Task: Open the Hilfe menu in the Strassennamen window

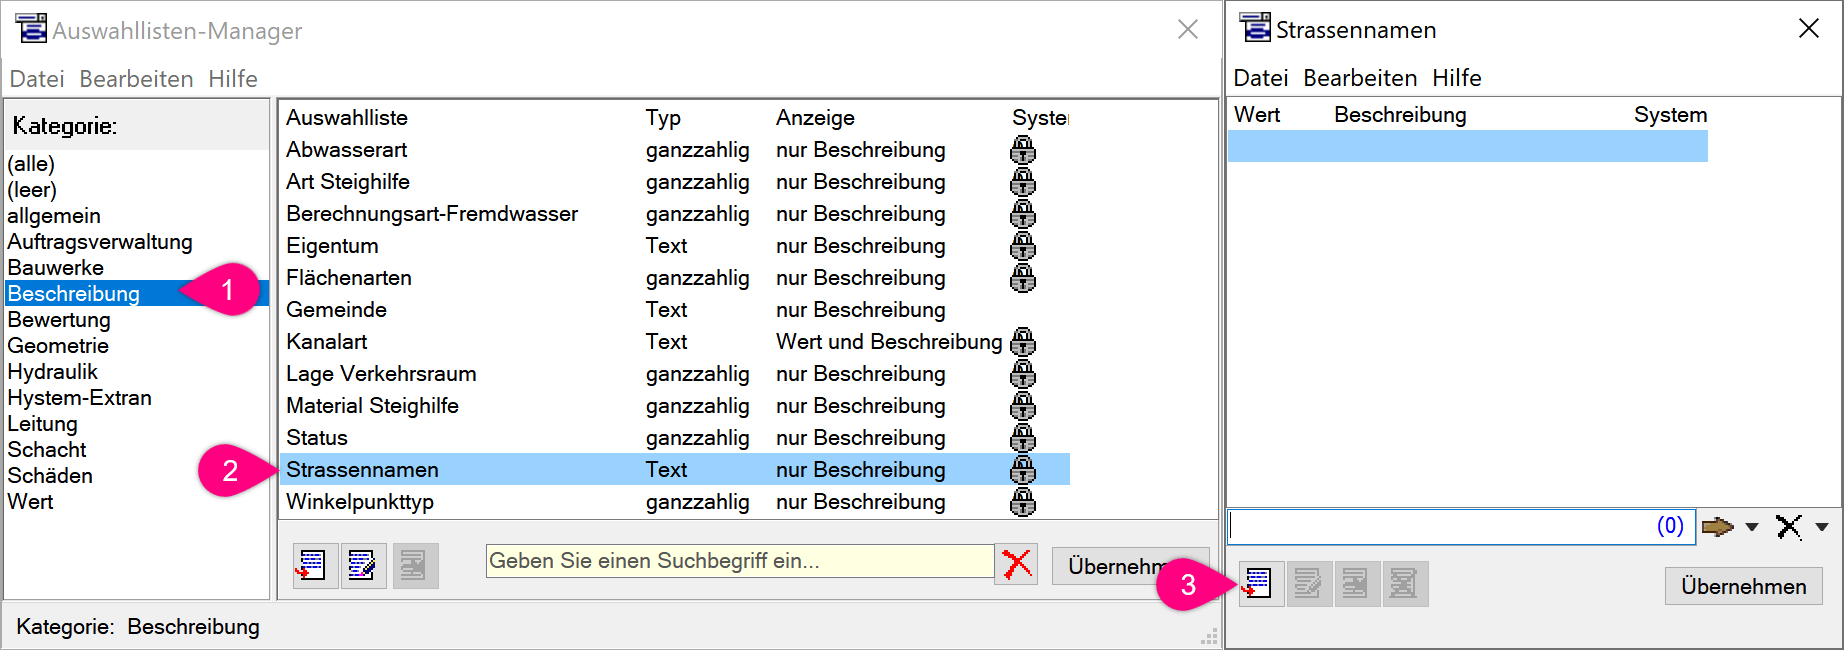Action: coord(1456,78)
